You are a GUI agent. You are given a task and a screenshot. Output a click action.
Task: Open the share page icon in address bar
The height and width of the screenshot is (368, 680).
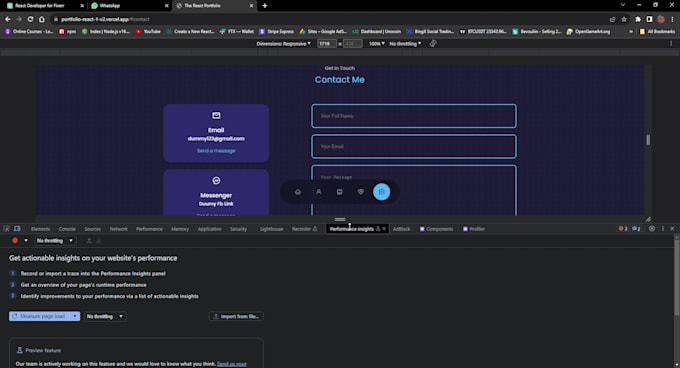[x=612, y=19]
